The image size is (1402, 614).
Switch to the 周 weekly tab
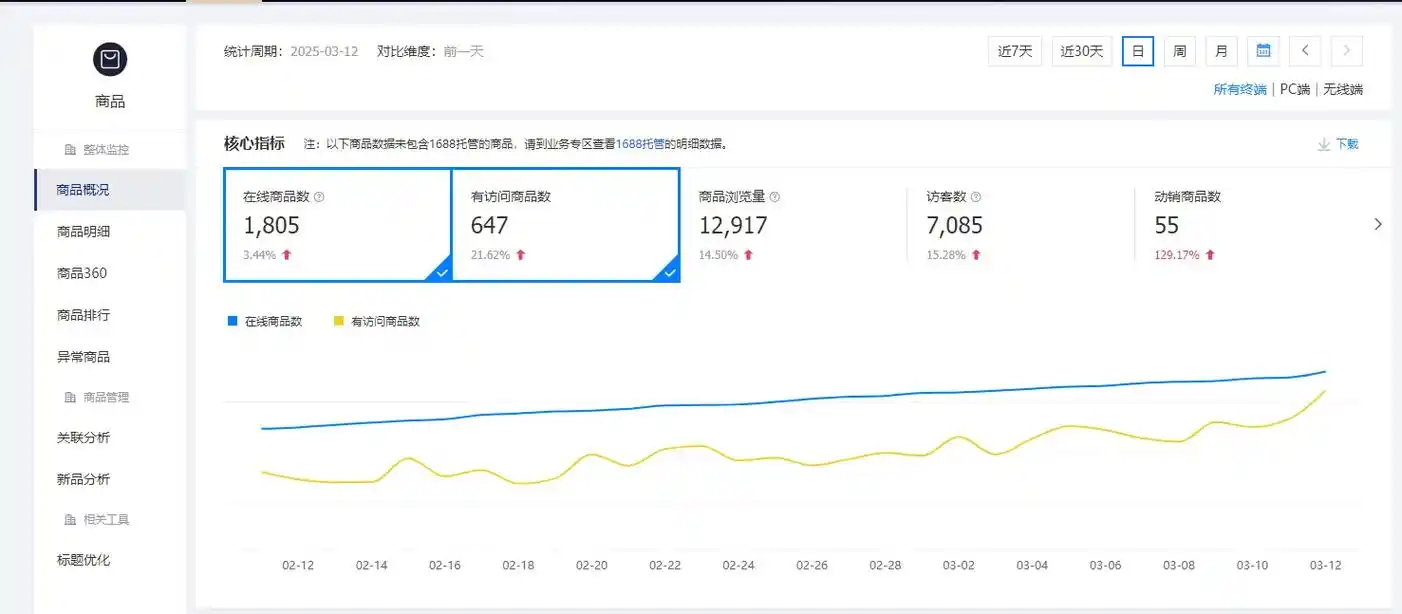click(1179, 50)
